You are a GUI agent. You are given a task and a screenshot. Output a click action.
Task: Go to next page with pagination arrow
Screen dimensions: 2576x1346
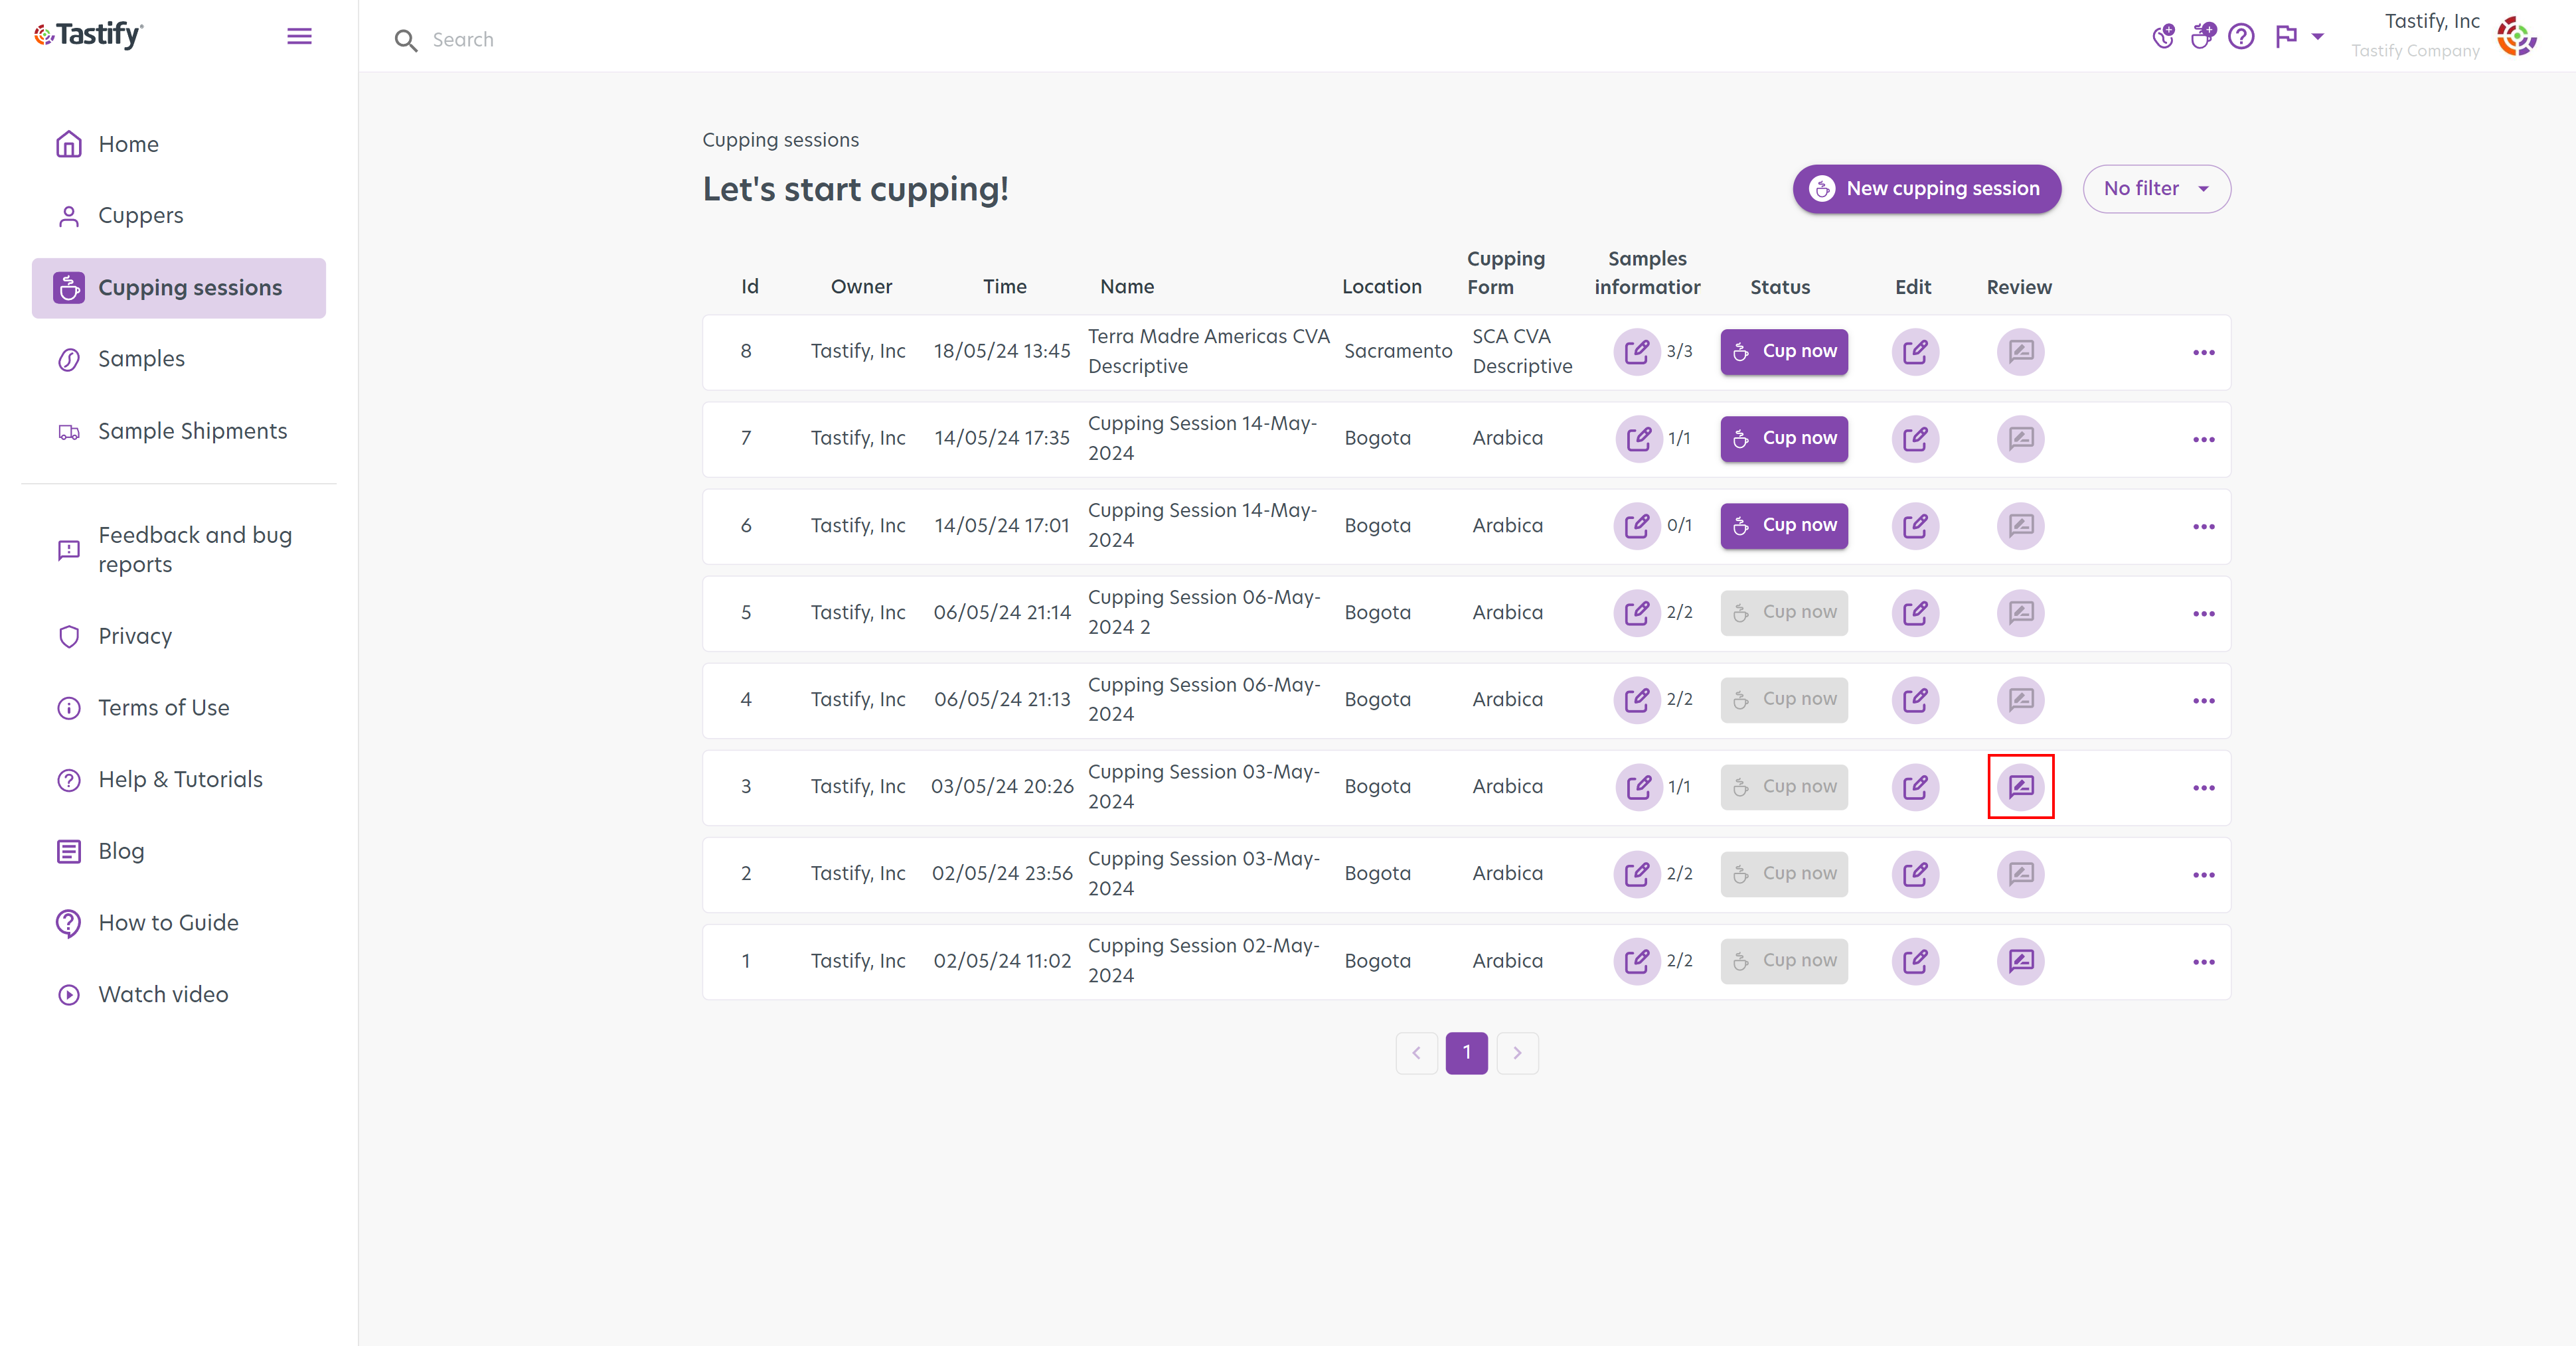pos(1517,1053)
